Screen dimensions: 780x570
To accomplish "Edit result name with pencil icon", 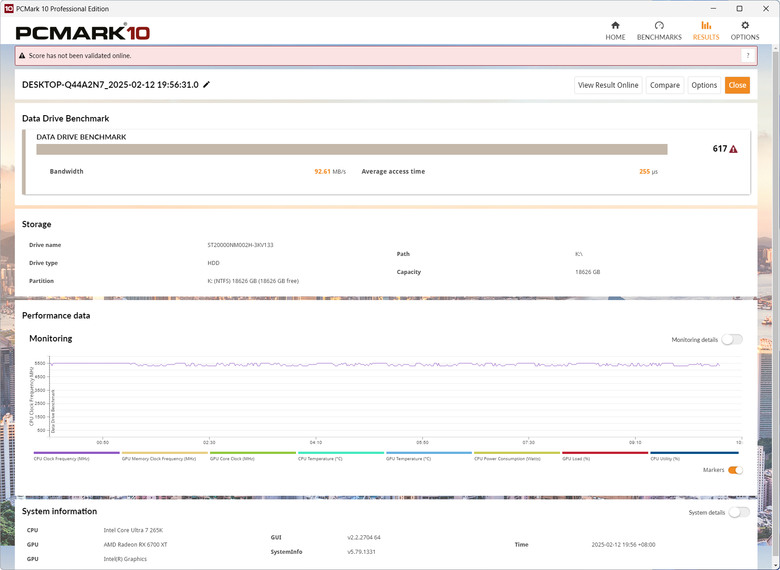I will tap(206, 85).
